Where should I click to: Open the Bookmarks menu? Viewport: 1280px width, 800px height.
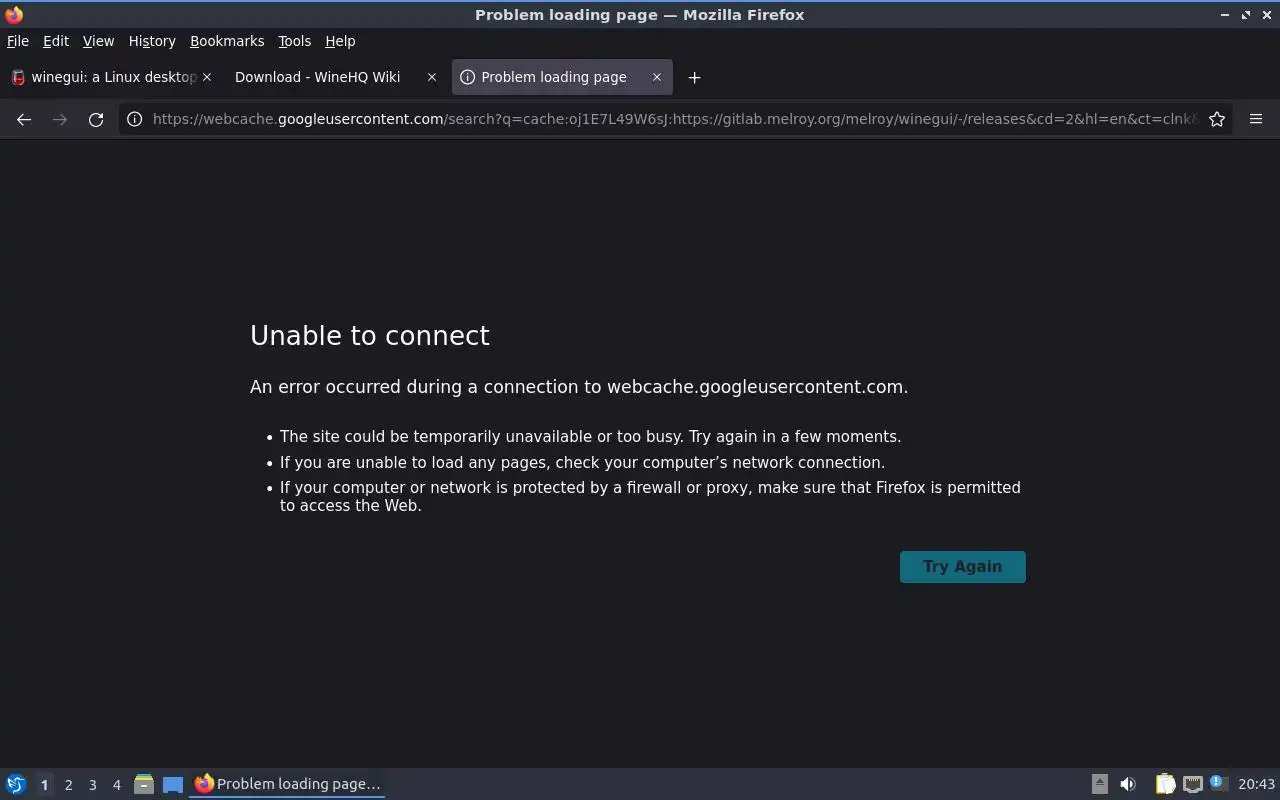(x=227, y=41)
